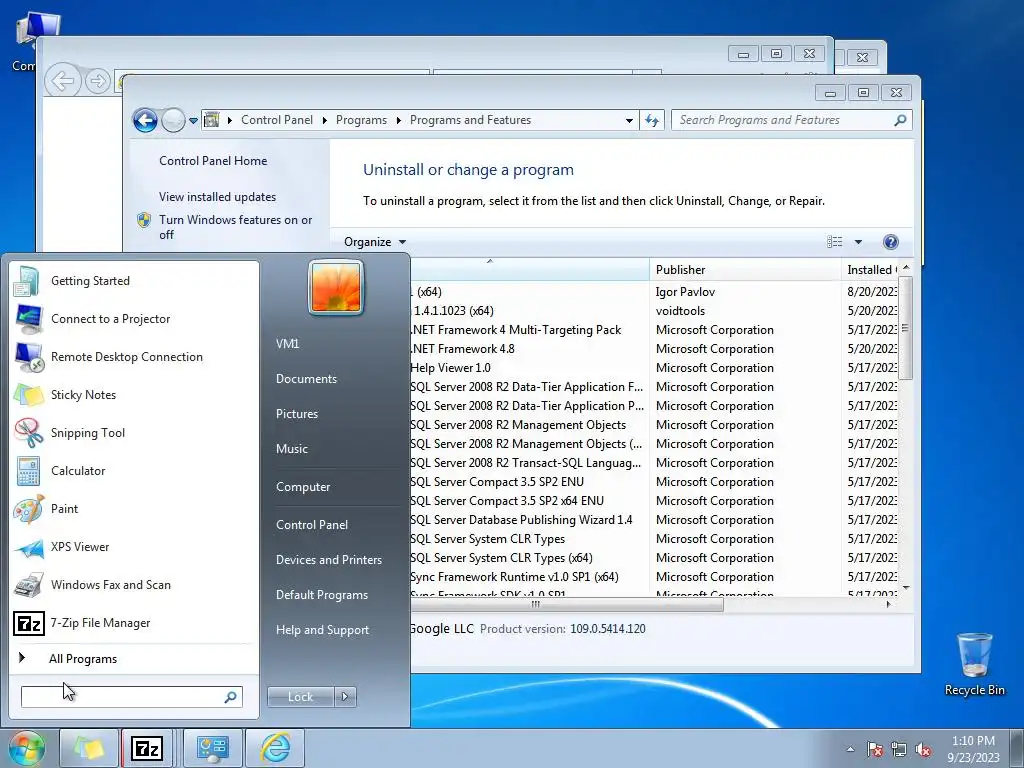Open the Programs and Features help icon

point(890,242)
